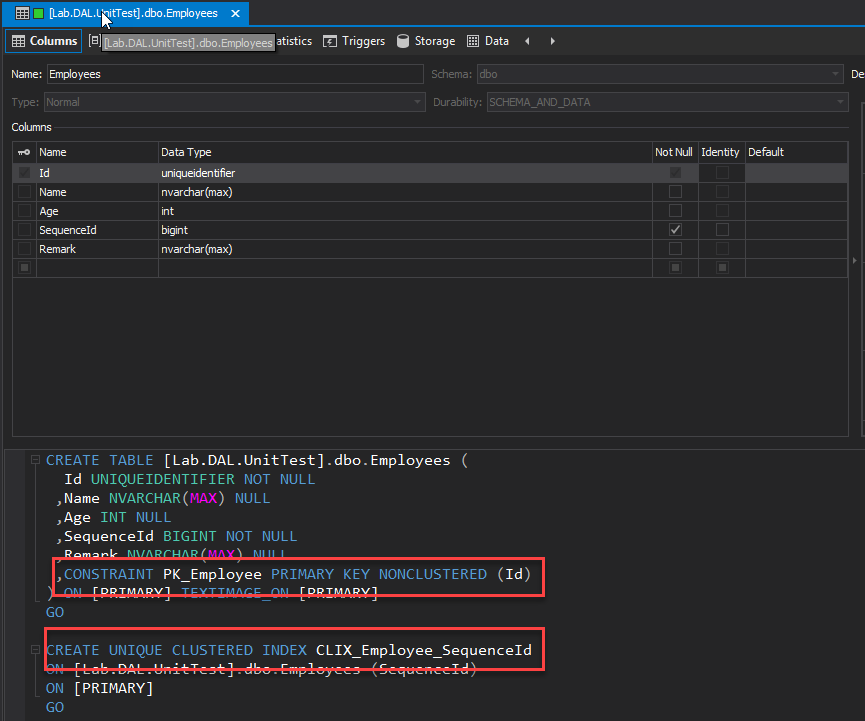Collapse the CREATE TABLE code block
This screenshot has height=721, width=865.
click(35, 460)
